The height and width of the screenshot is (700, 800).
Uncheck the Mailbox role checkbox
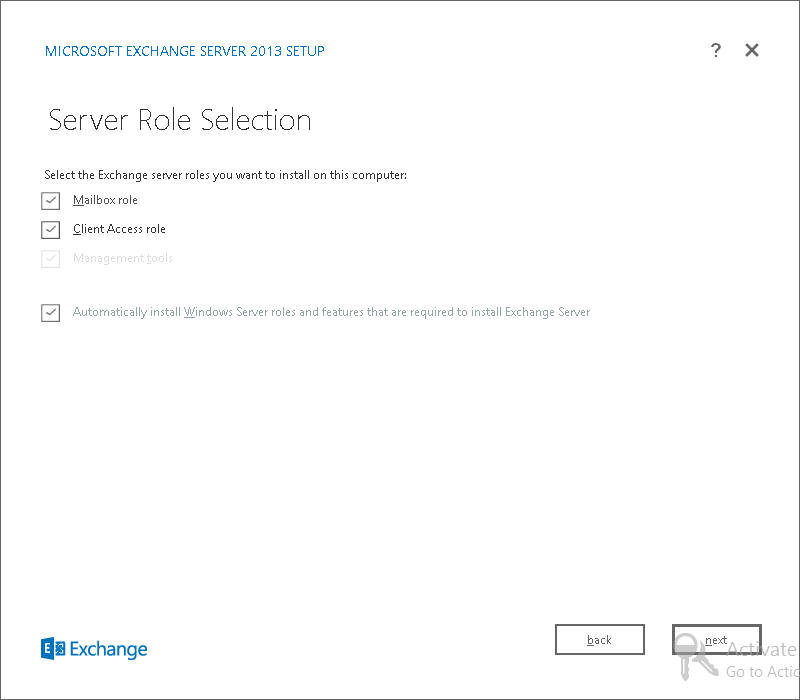coord(51,201)
